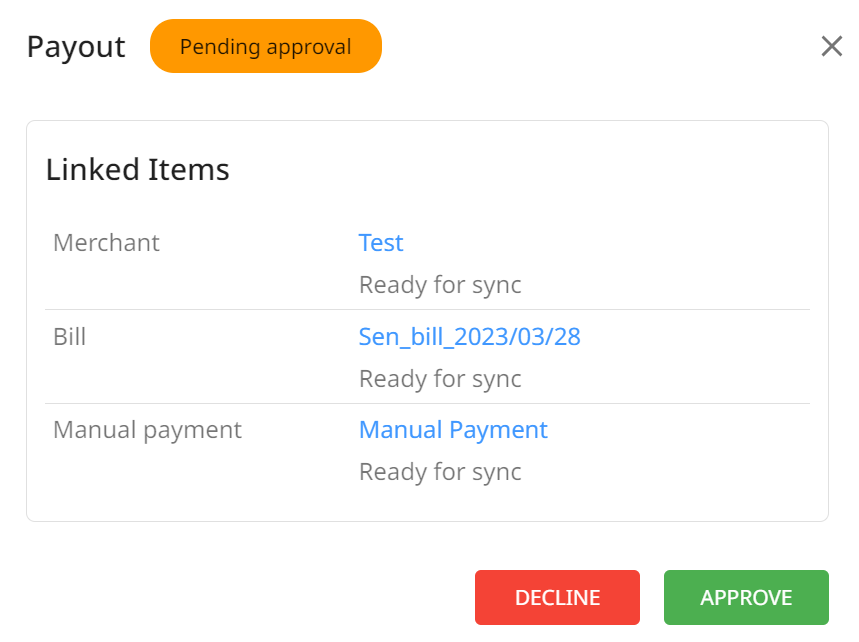
Task: Dismiss the dialog using the top-right cross
Action: coord(832,46)
